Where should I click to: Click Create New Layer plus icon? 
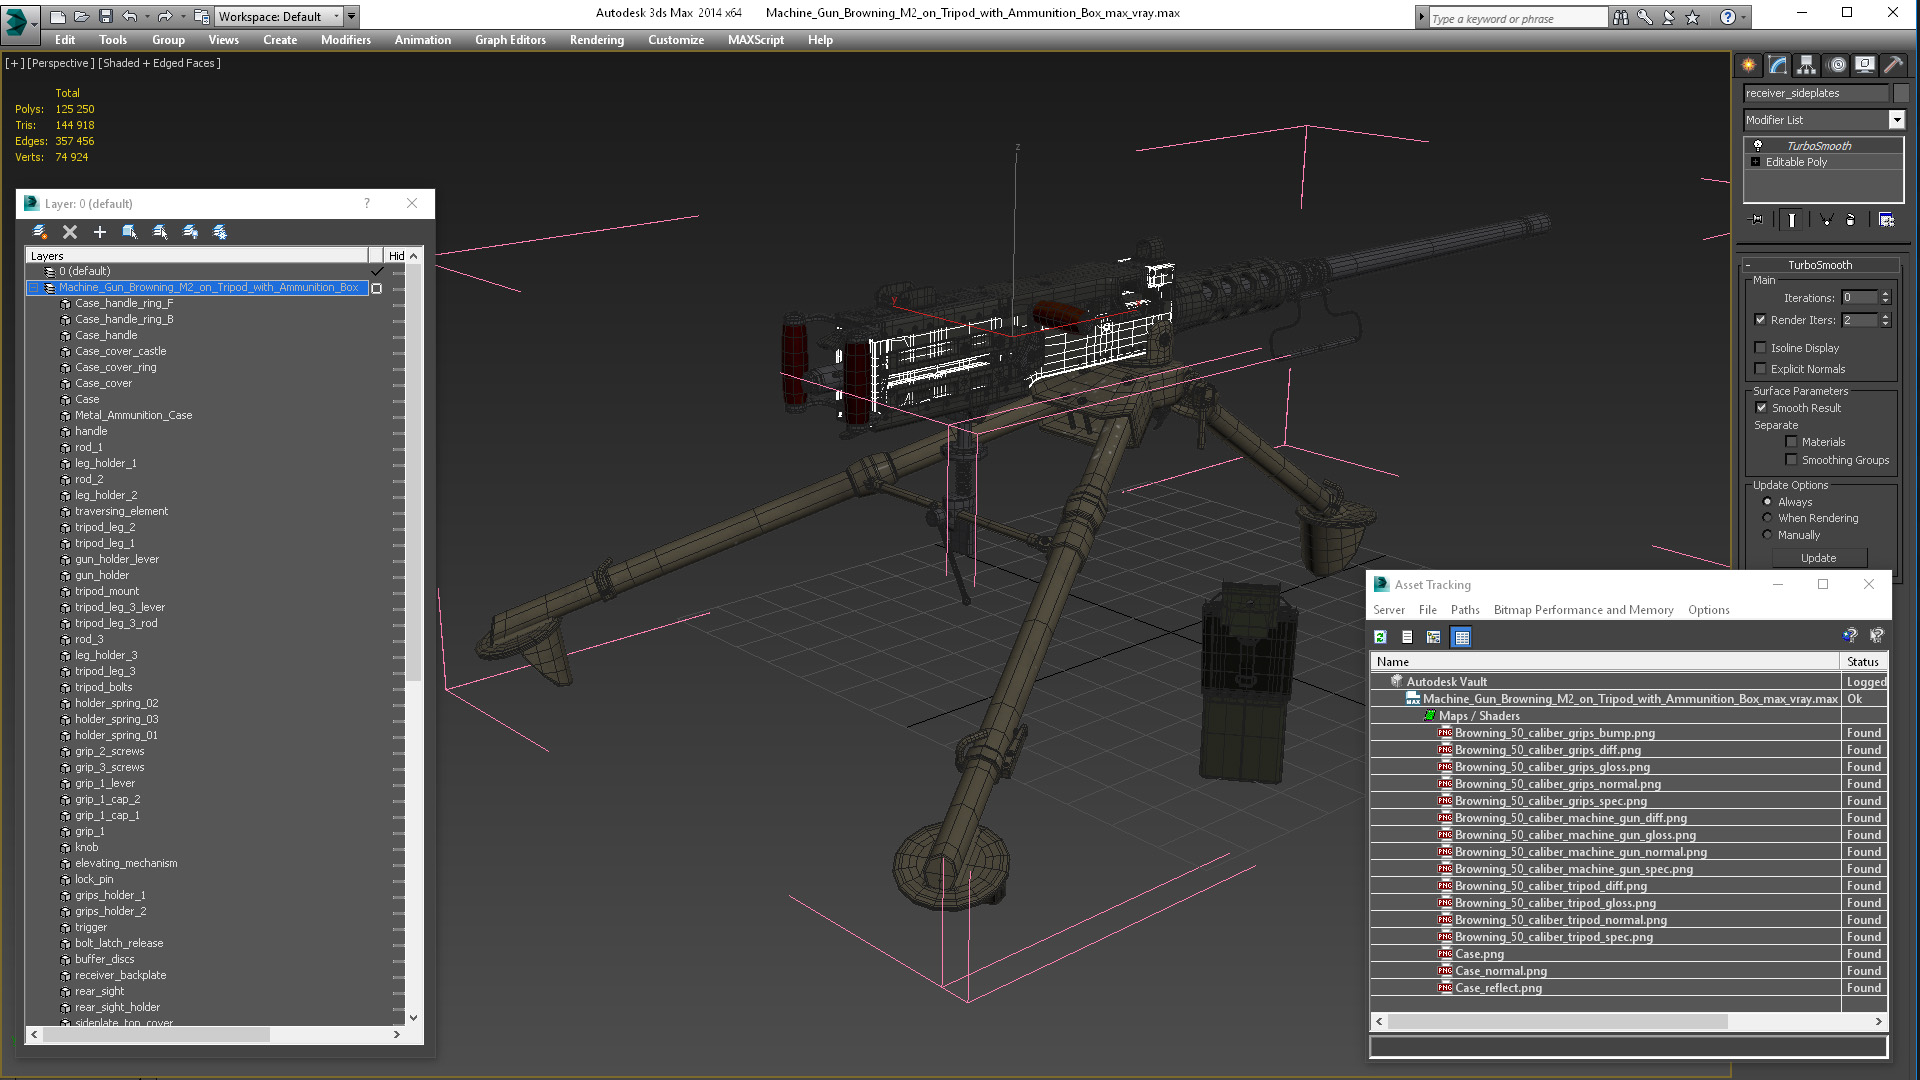[x=100, y=232]
